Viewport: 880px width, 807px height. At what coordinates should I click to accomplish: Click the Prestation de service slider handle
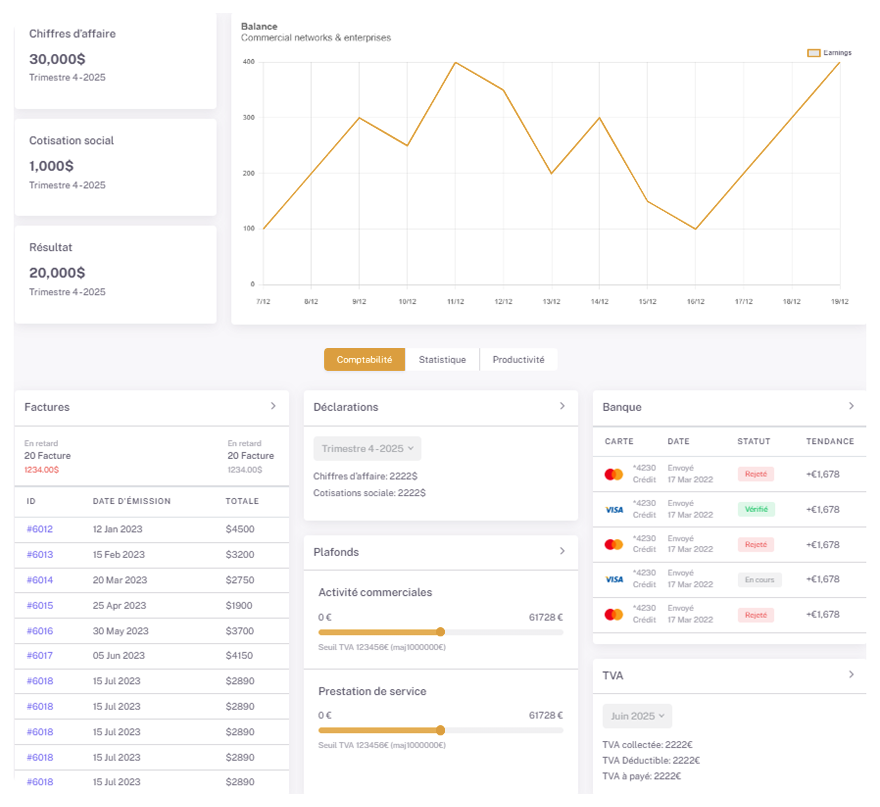pyautogui.click(x=441, y=730)
